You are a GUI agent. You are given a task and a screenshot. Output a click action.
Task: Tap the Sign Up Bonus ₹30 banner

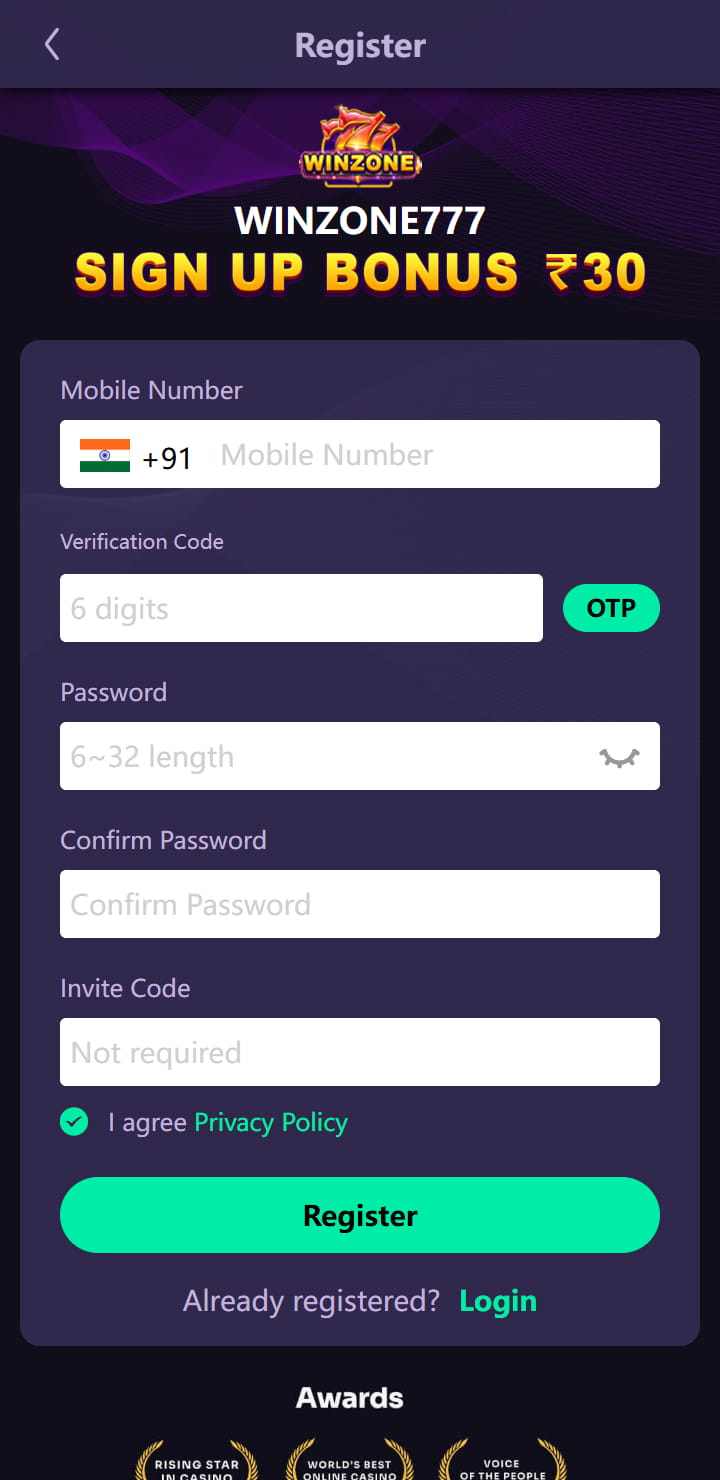coord(360,272)
